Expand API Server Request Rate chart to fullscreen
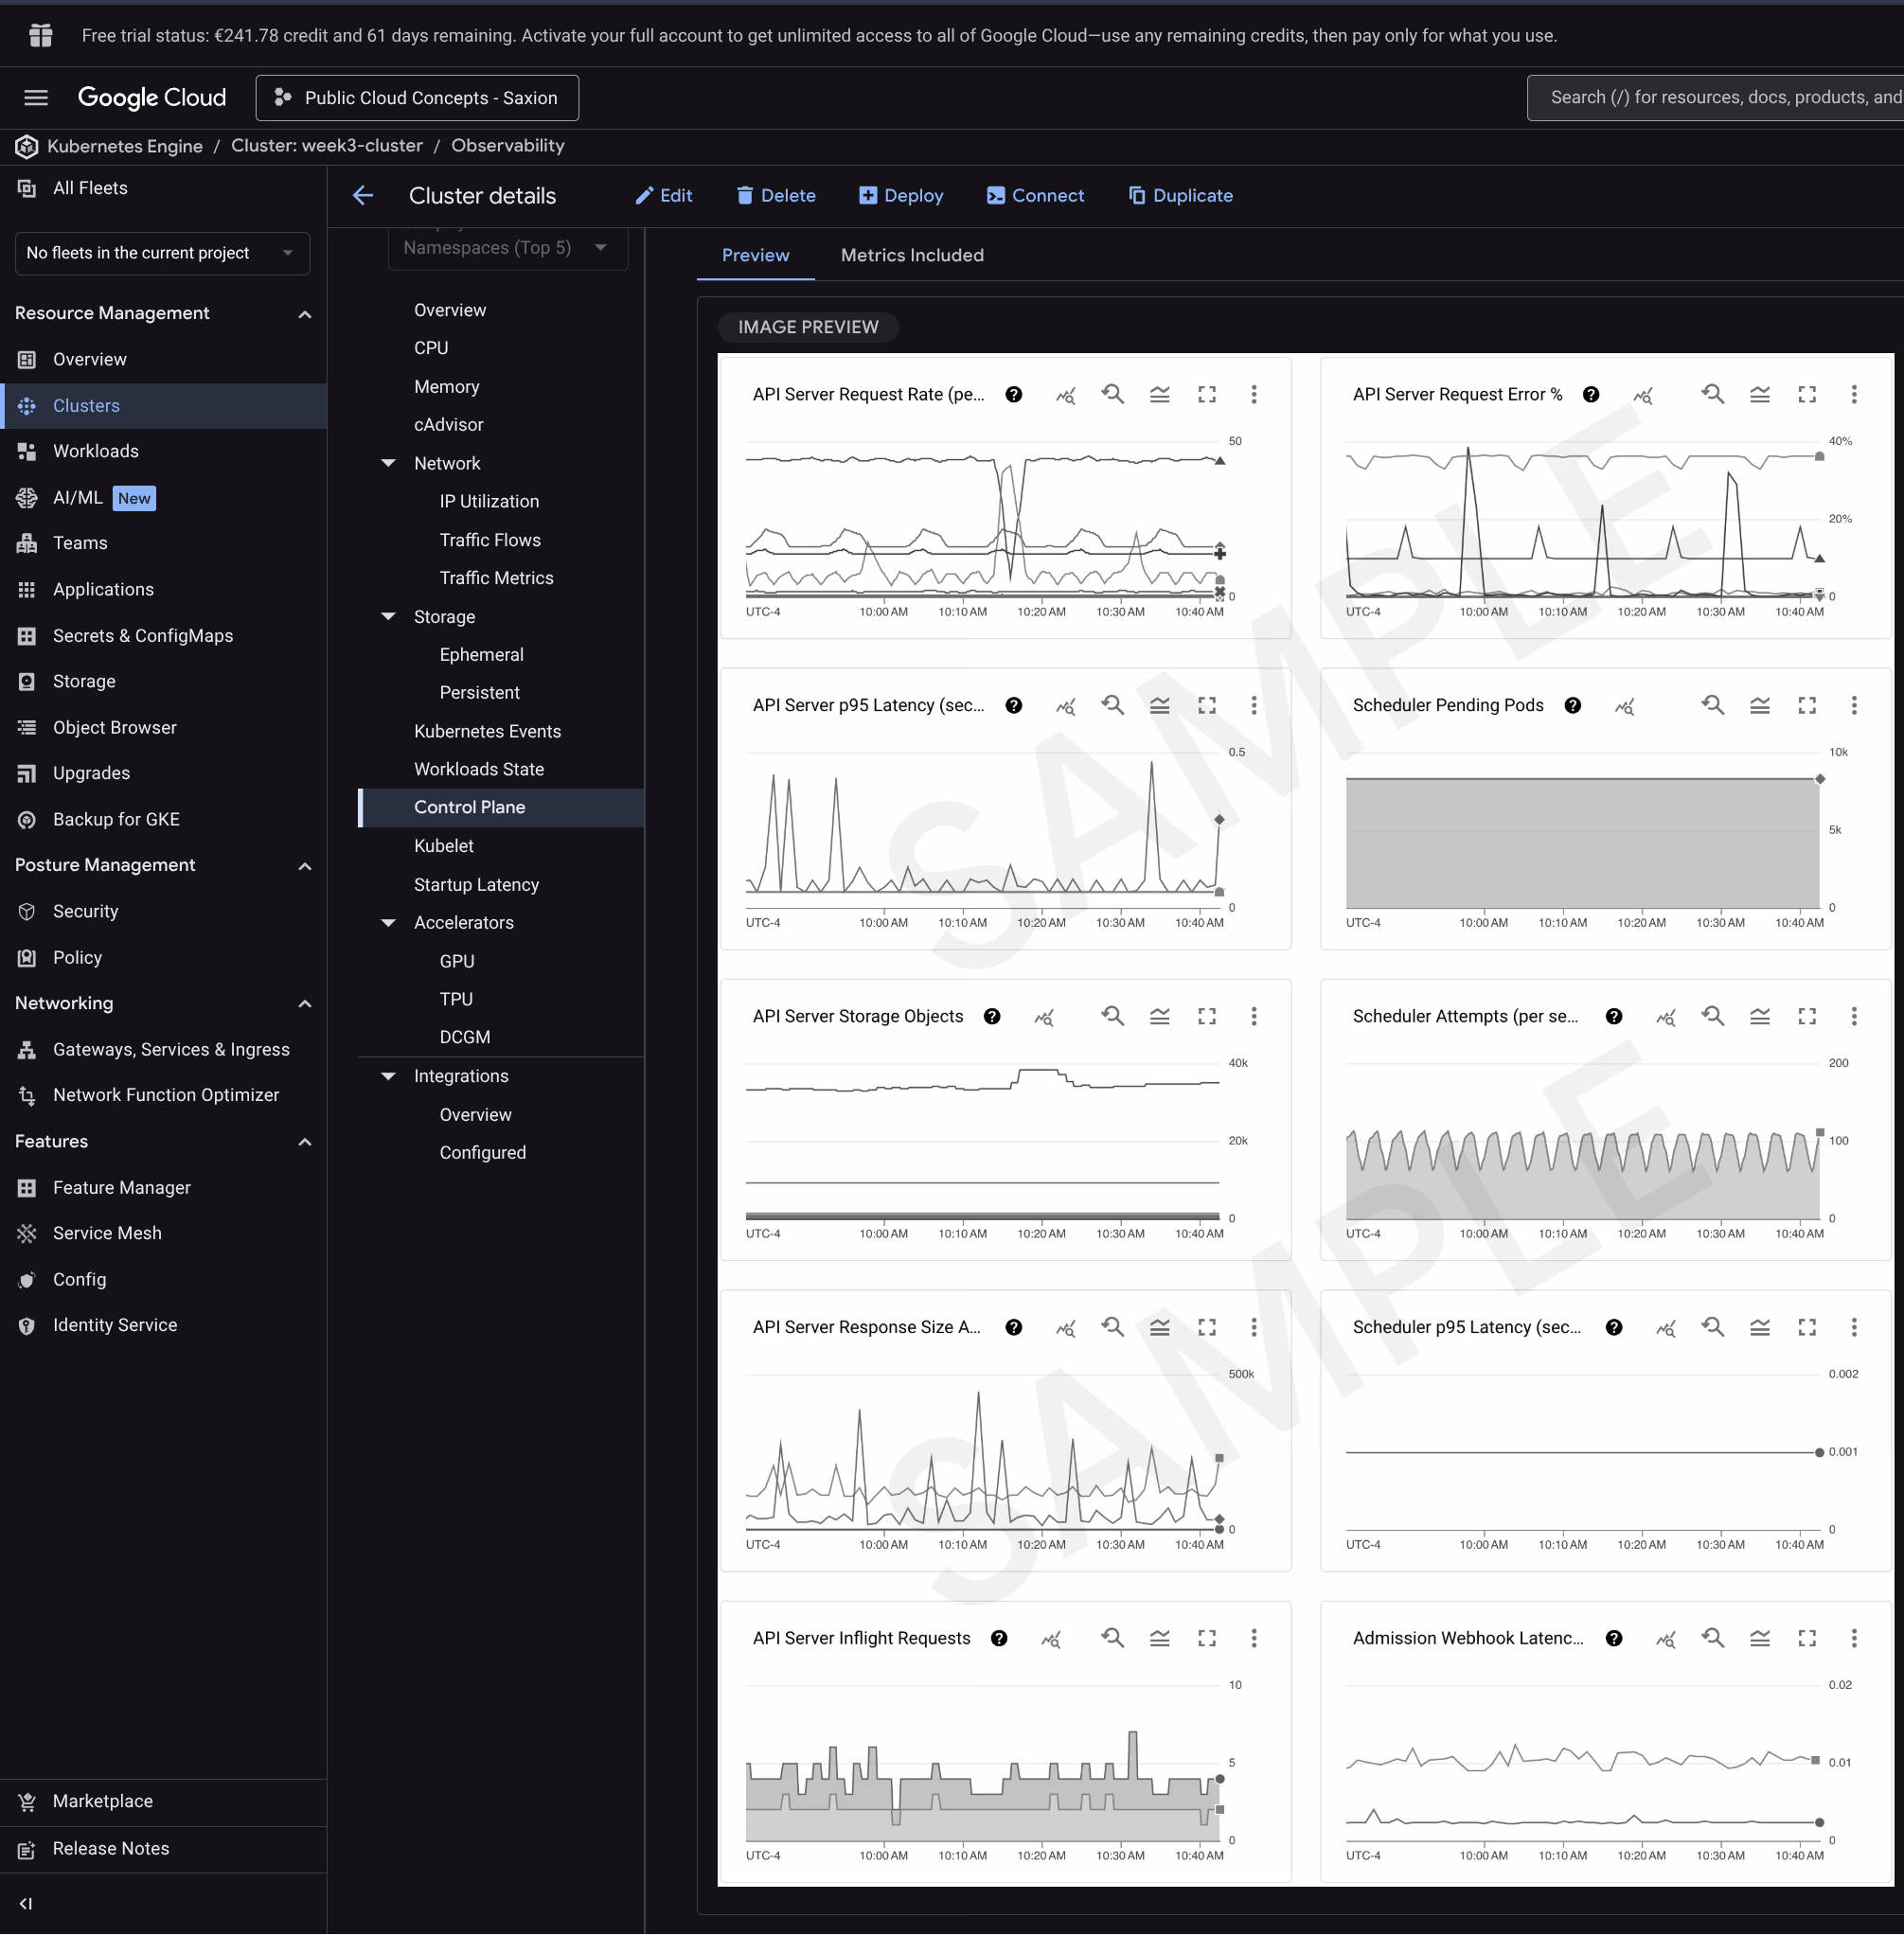 pos(1206,394)
